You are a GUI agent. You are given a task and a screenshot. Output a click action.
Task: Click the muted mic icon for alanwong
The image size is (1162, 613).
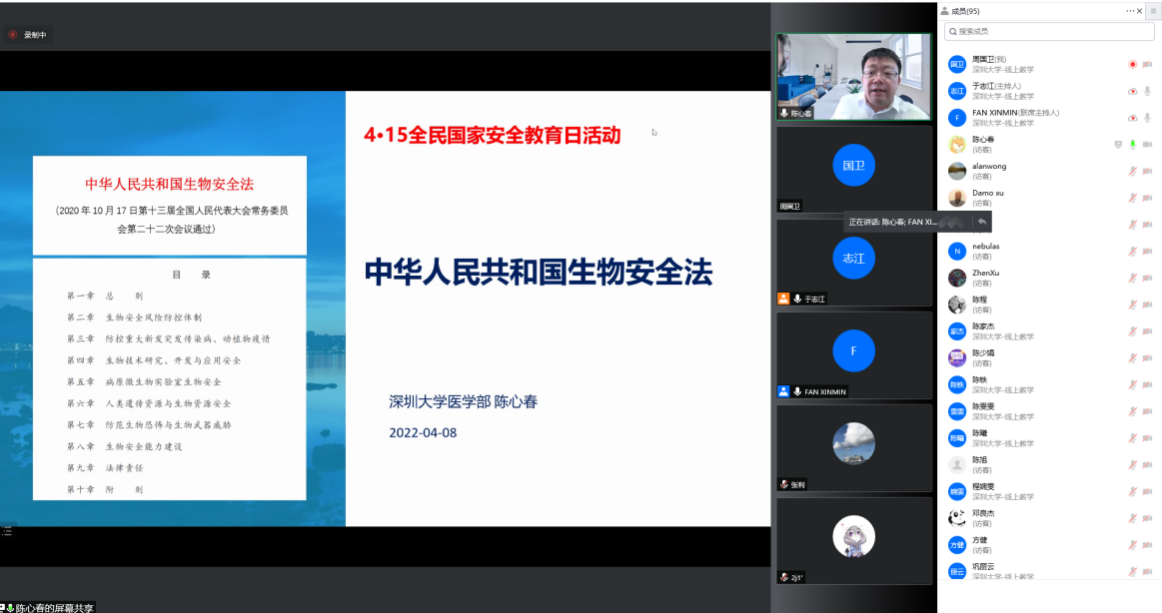pyautogui.click(x=1133, y=171)
